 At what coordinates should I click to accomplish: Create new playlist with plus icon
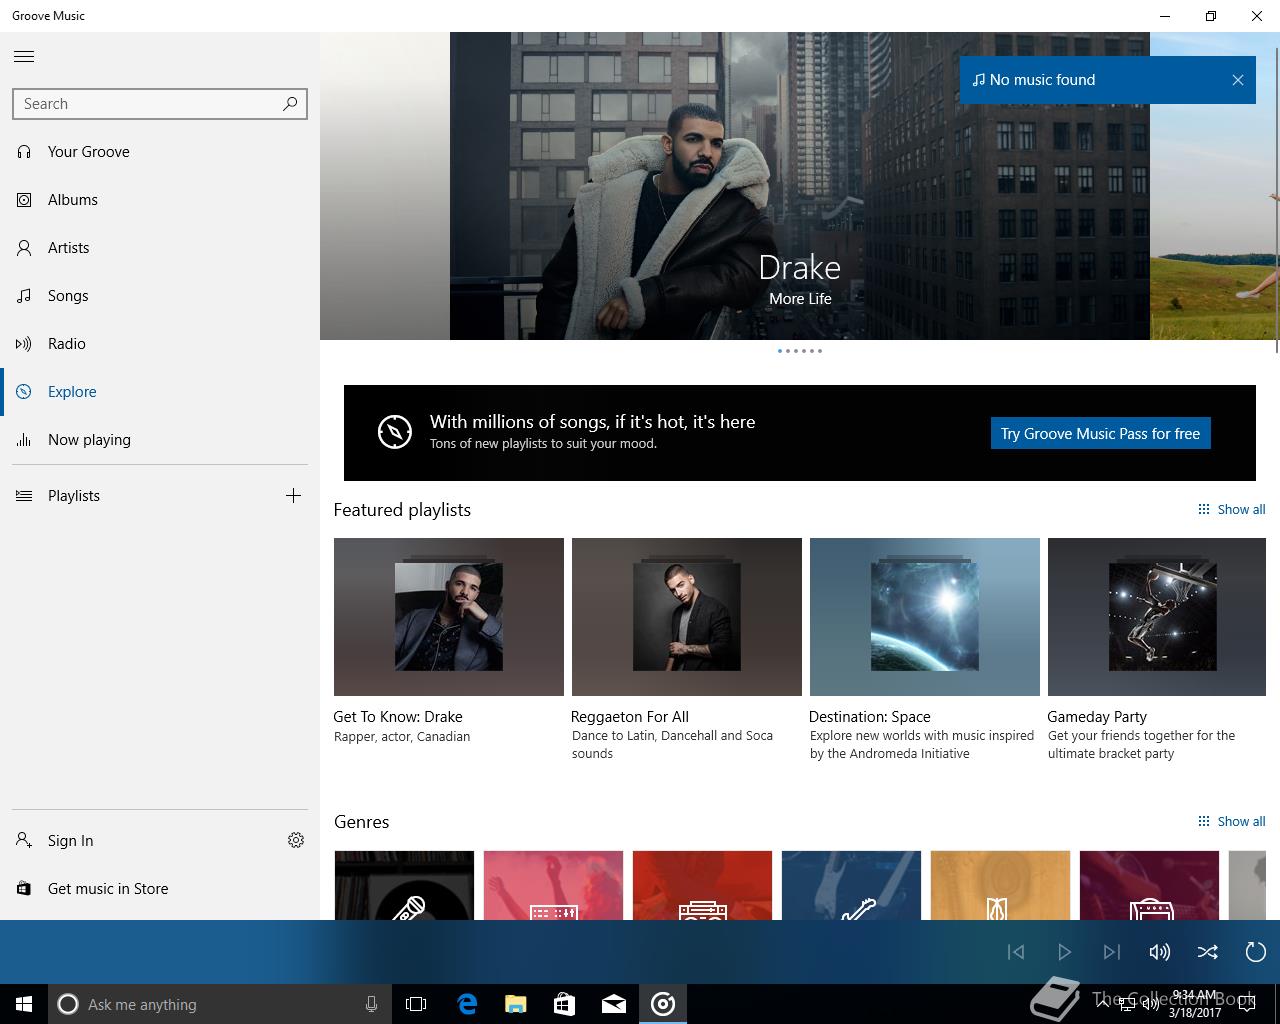click(293, 496)
